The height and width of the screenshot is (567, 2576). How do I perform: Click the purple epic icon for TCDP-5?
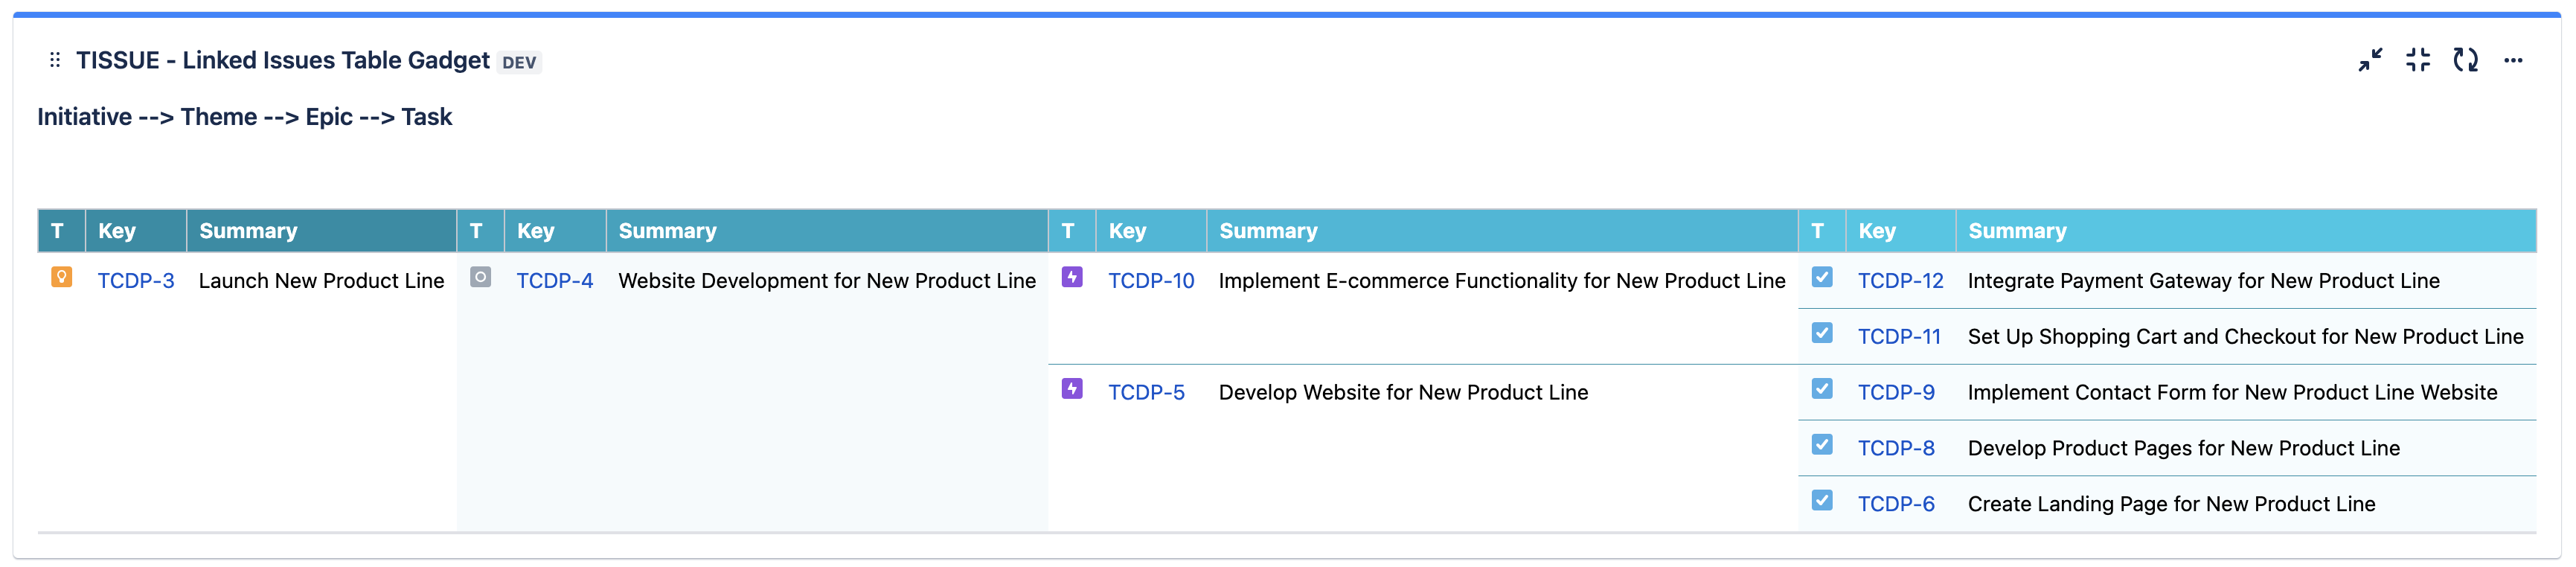1071,389
